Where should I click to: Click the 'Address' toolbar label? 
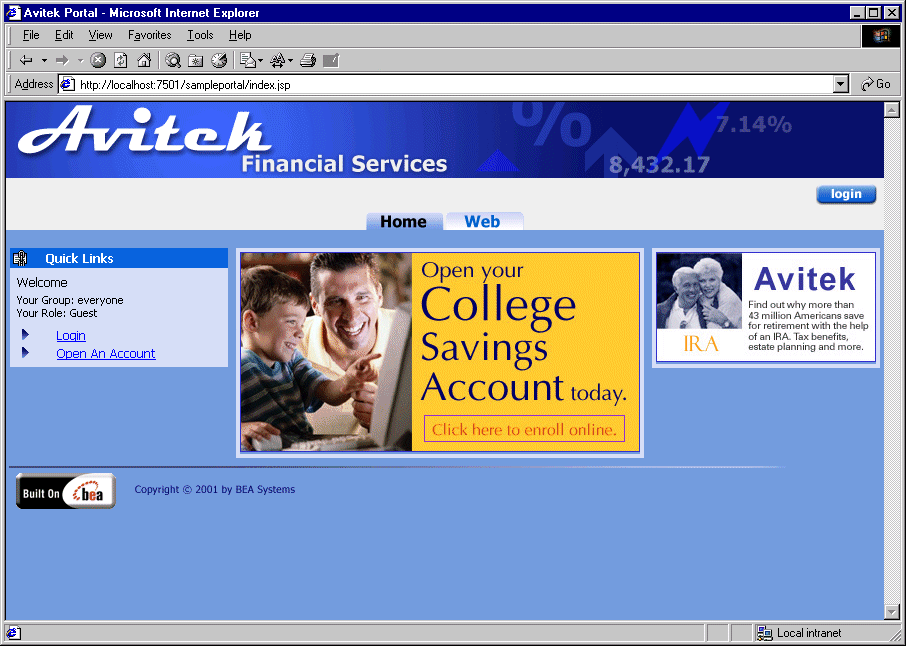tap(34, 84)
